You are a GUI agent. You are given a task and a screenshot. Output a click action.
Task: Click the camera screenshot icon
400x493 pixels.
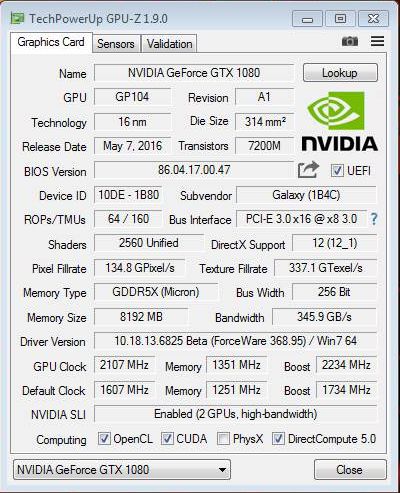pyautogui.click(x=350, y=41)
